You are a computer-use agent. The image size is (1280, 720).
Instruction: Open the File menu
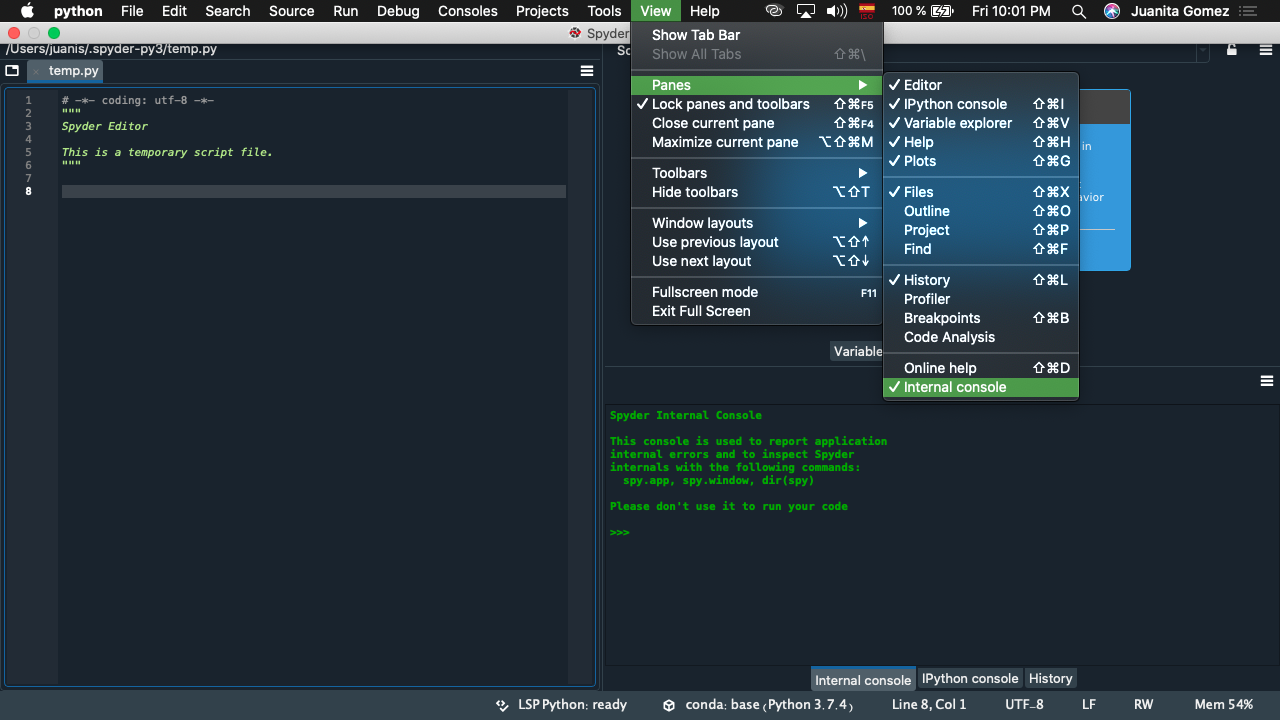tap(132, 11)
